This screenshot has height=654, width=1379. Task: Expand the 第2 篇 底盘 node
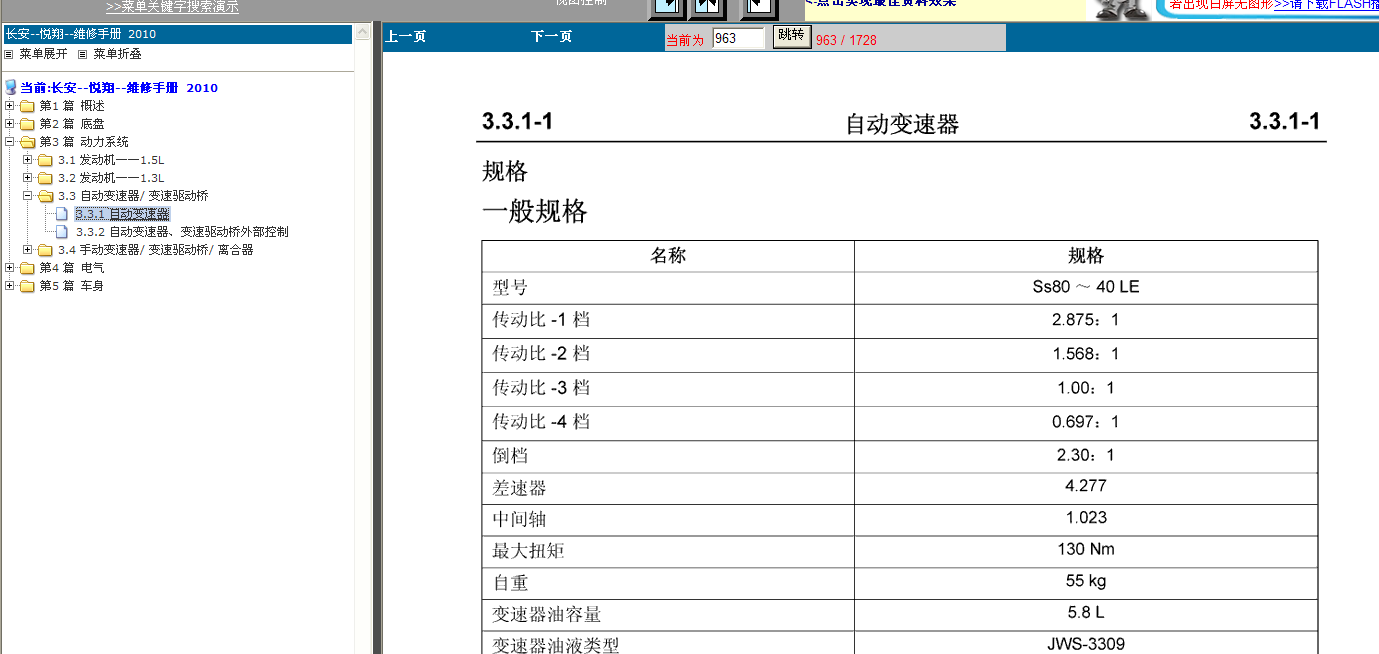tap(10, 124)
